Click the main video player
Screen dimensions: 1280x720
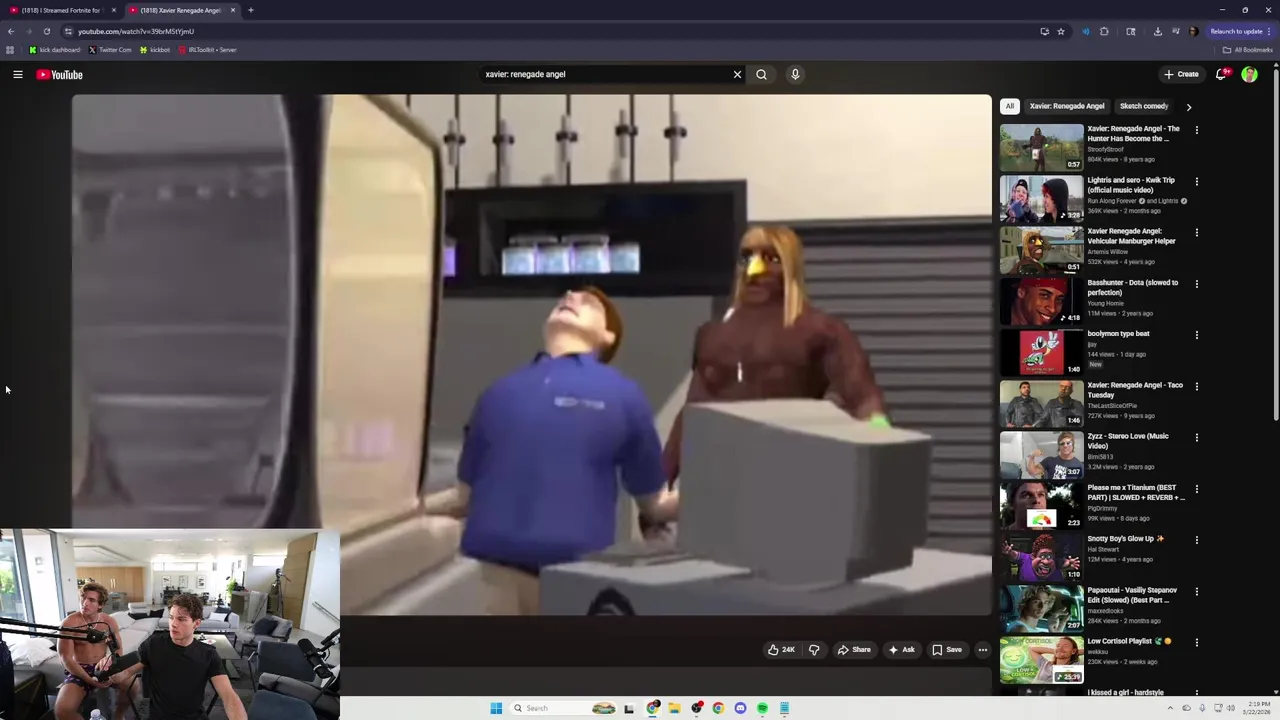(x=531, y=355)
